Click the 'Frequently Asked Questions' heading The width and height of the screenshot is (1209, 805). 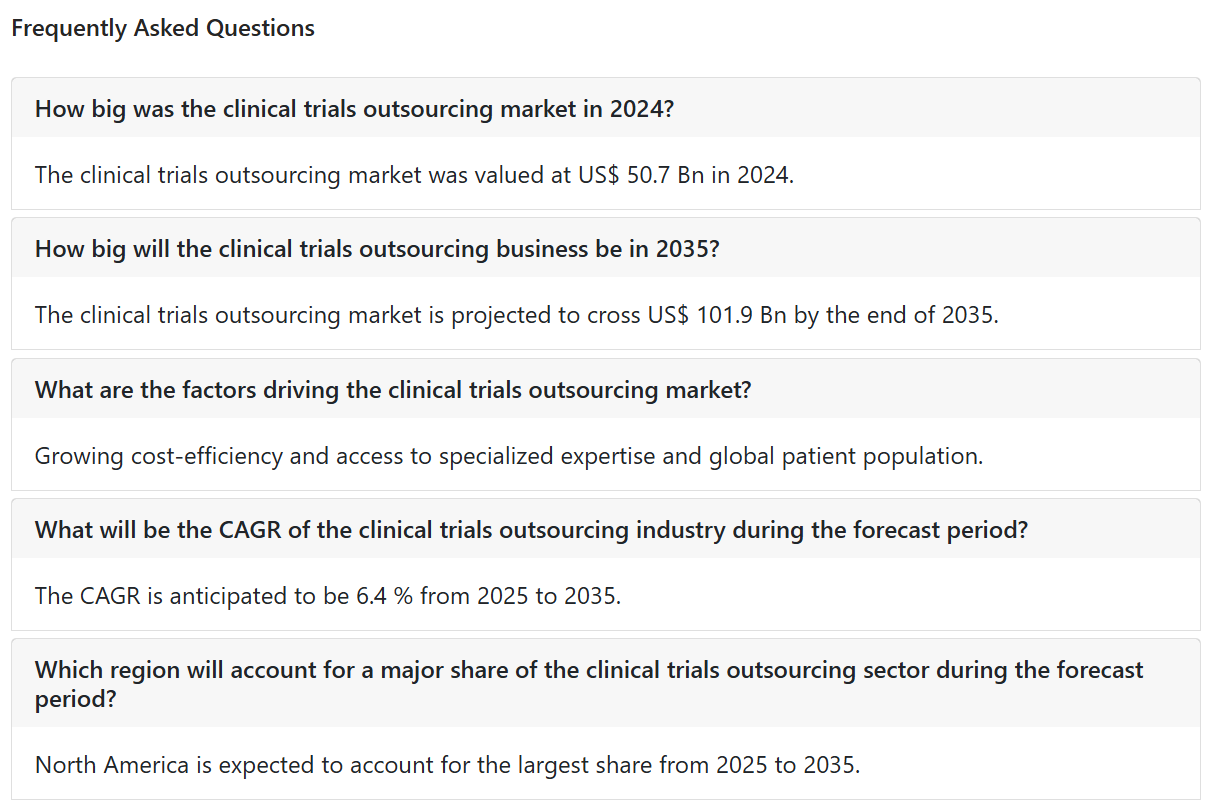163,28
